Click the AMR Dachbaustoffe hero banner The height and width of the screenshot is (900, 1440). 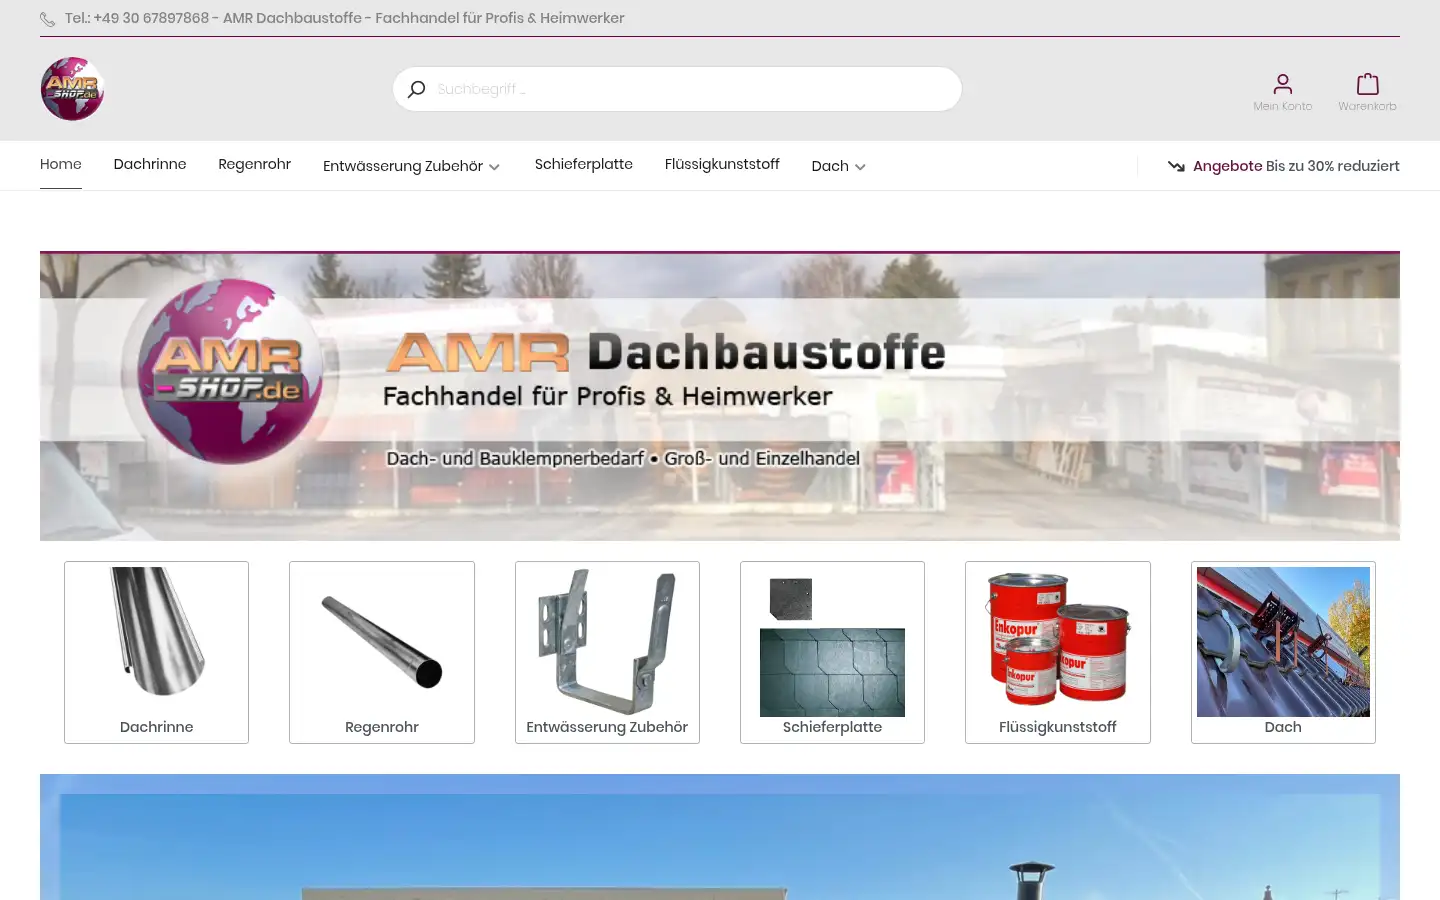[x=720, y=396]
